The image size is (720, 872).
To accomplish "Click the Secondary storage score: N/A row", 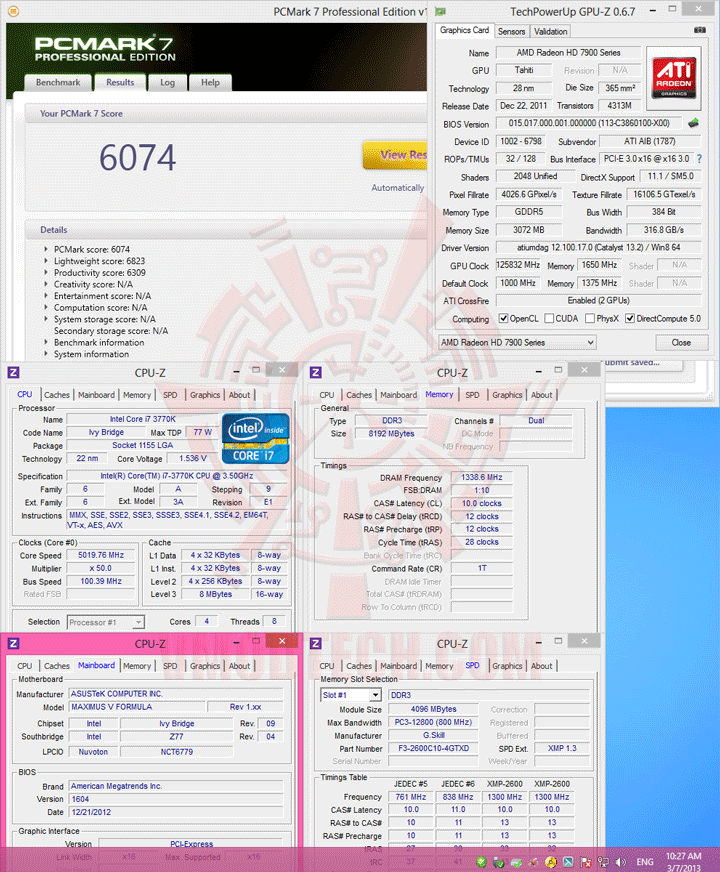I will pyautogui.click(x=111, y=331).
